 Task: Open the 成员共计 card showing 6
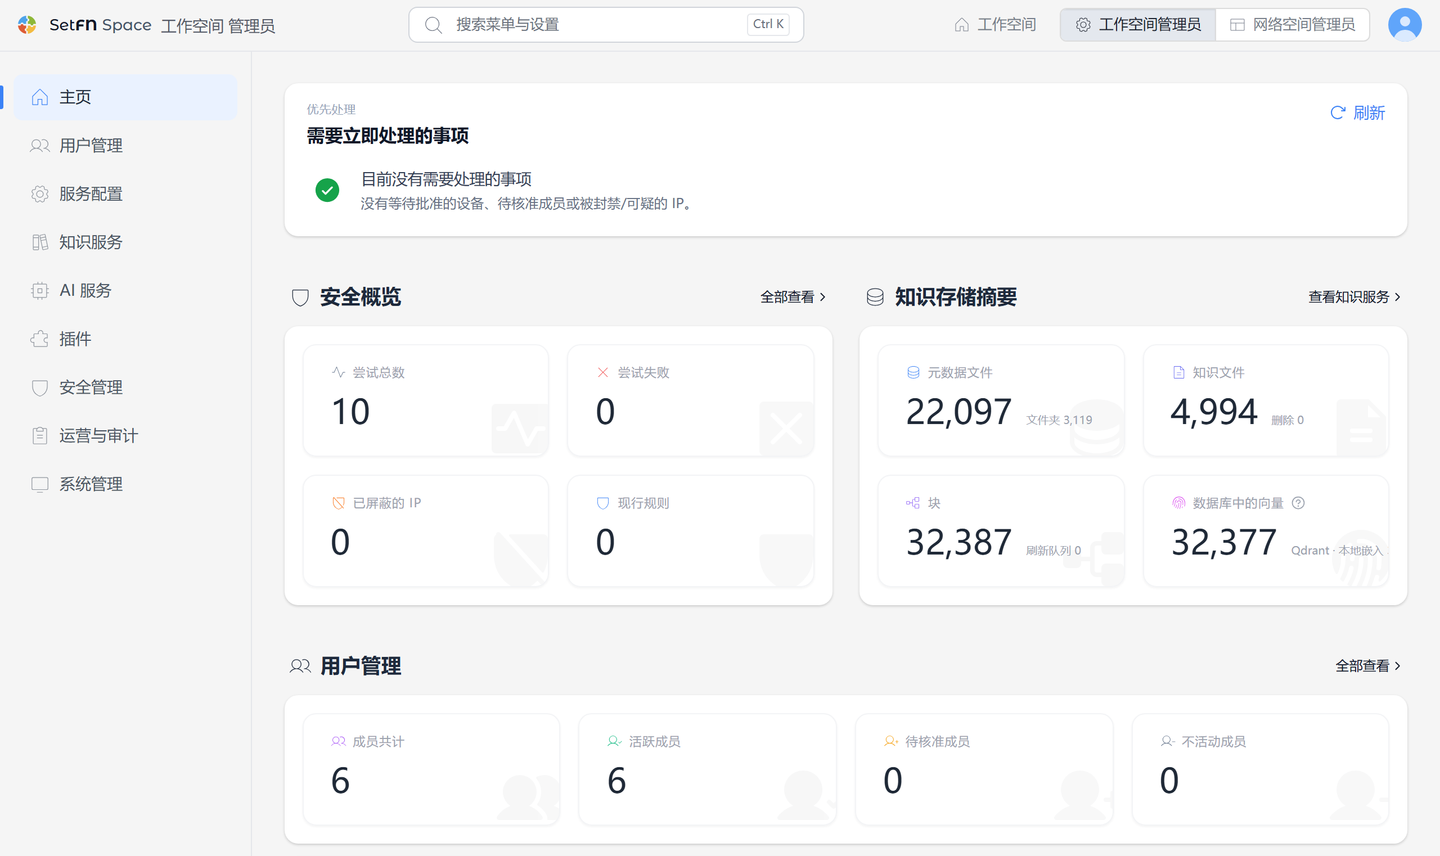(x=431, y=769)
